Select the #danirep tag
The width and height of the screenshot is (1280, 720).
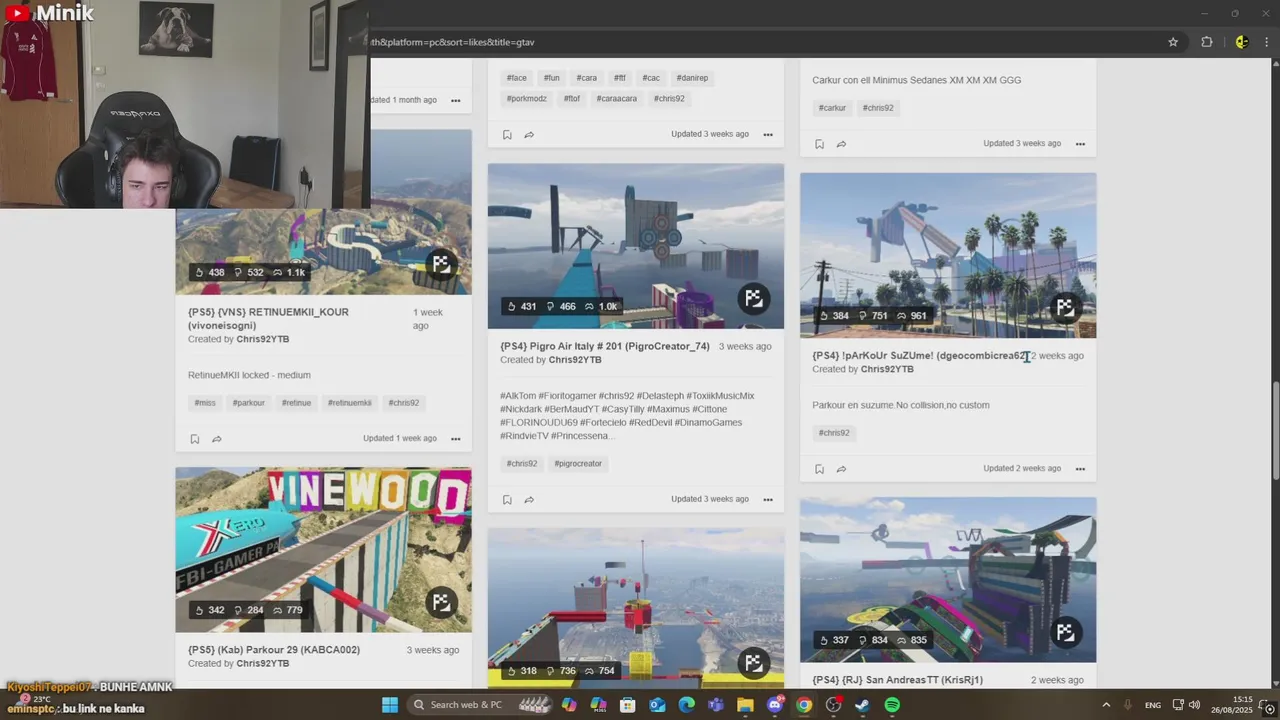click(692, 78)
